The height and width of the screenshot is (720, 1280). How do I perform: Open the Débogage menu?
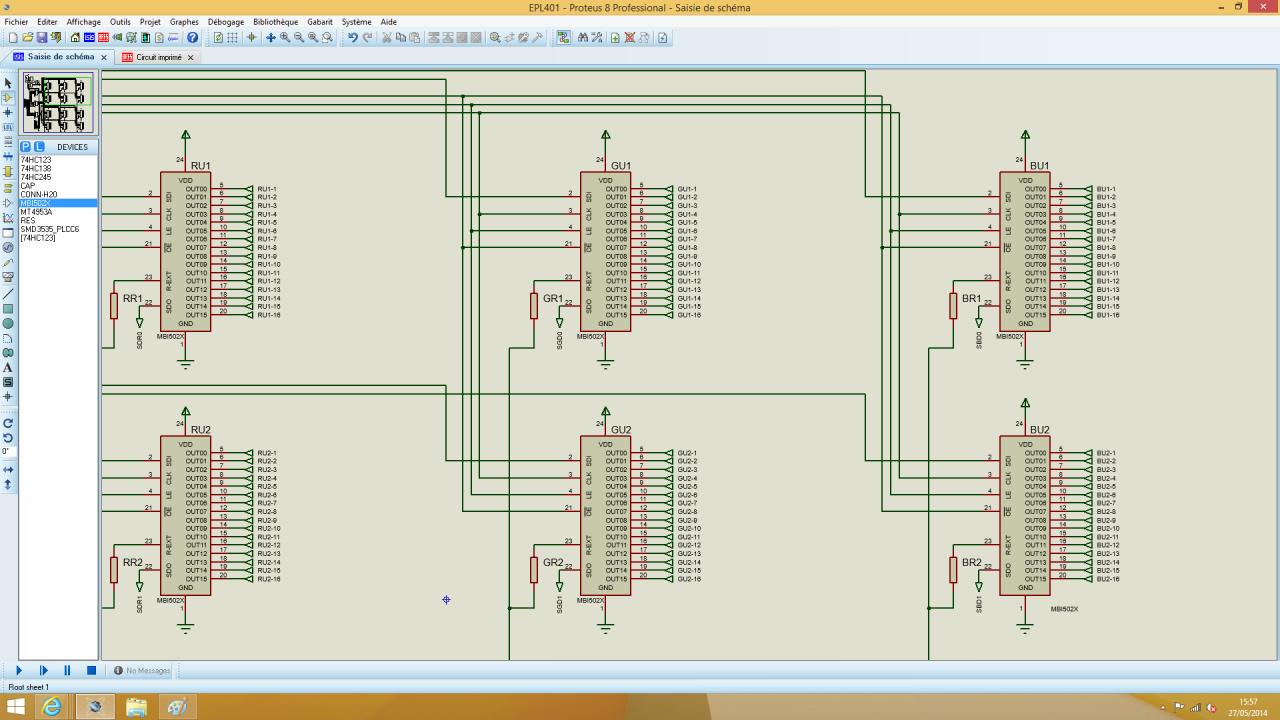click(x=226, y=22)
